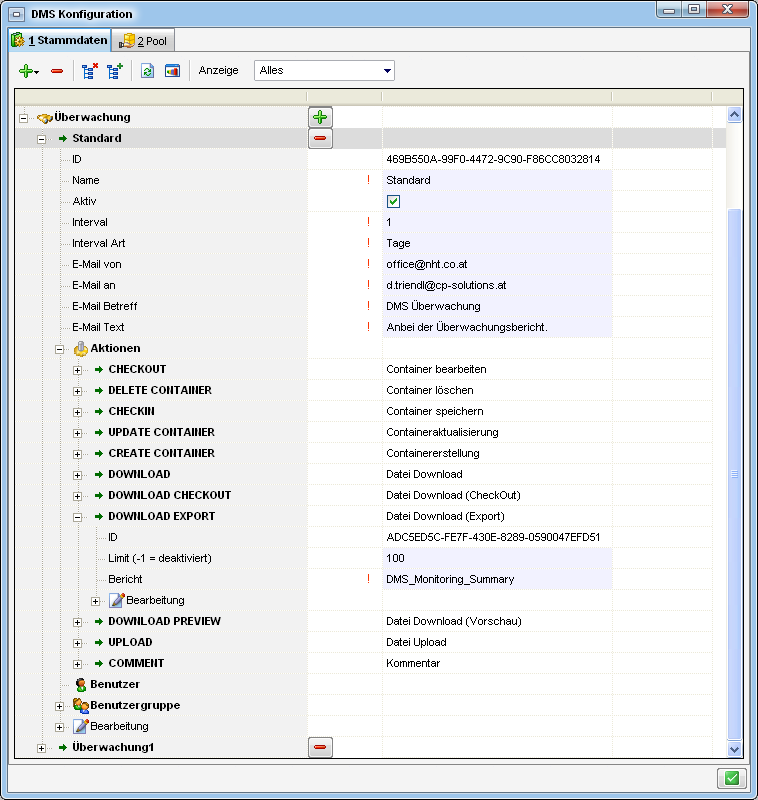
Task: Click tree icon with red X
Action: (x=90, y=71)
